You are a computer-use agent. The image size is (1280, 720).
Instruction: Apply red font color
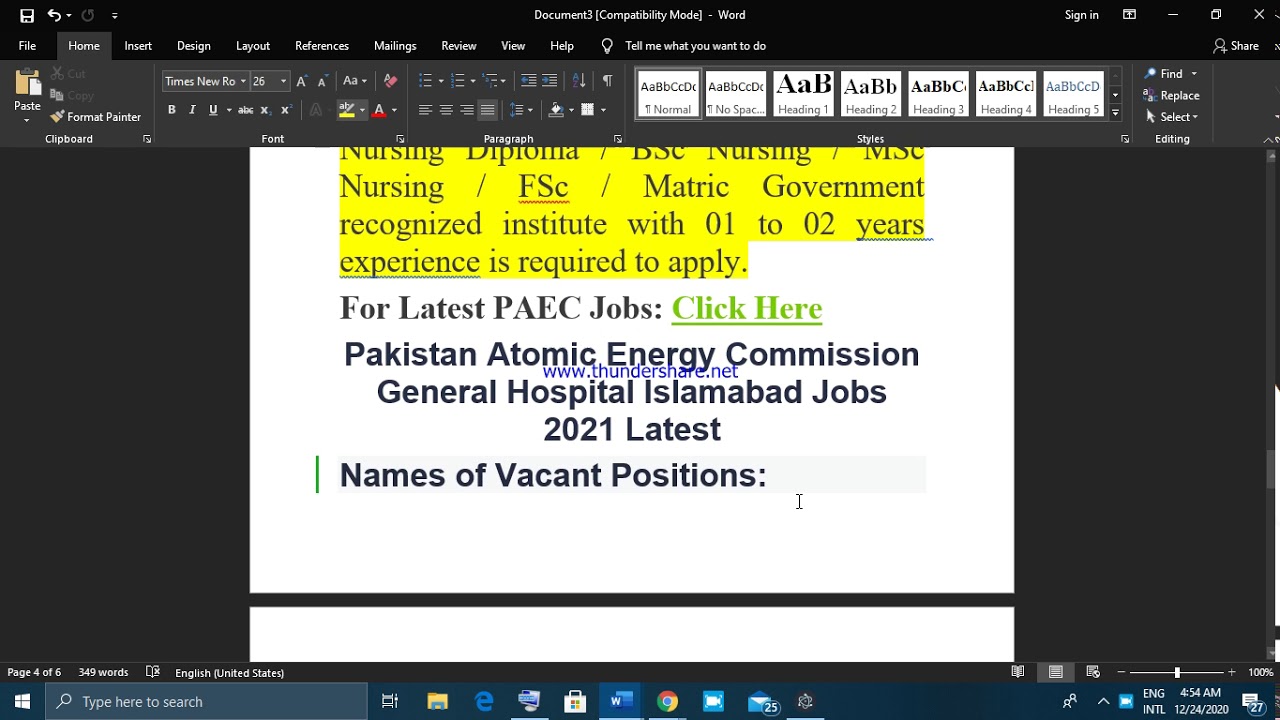point(378,110)
